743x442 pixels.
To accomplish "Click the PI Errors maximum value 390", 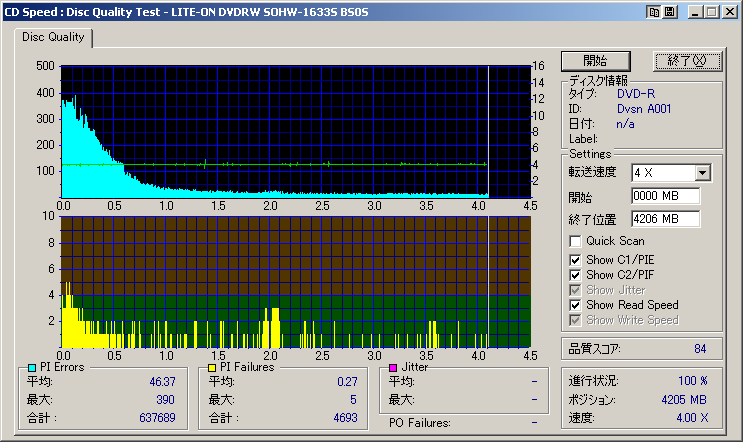I will click(x=165, y=400).
